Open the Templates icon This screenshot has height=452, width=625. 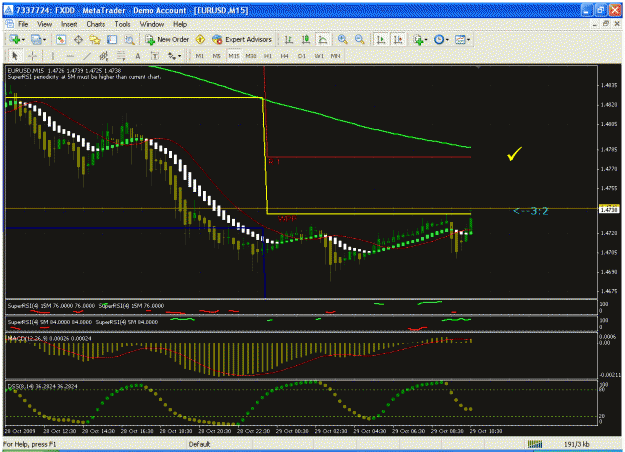click(460, 39)
